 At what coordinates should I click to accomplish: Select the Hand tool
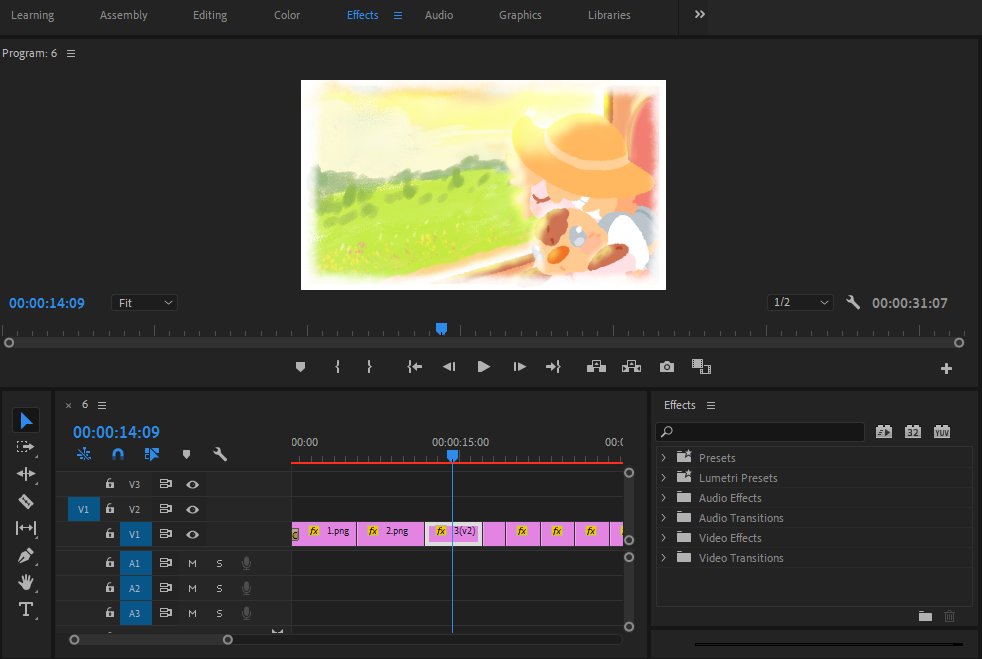[26, 583]
